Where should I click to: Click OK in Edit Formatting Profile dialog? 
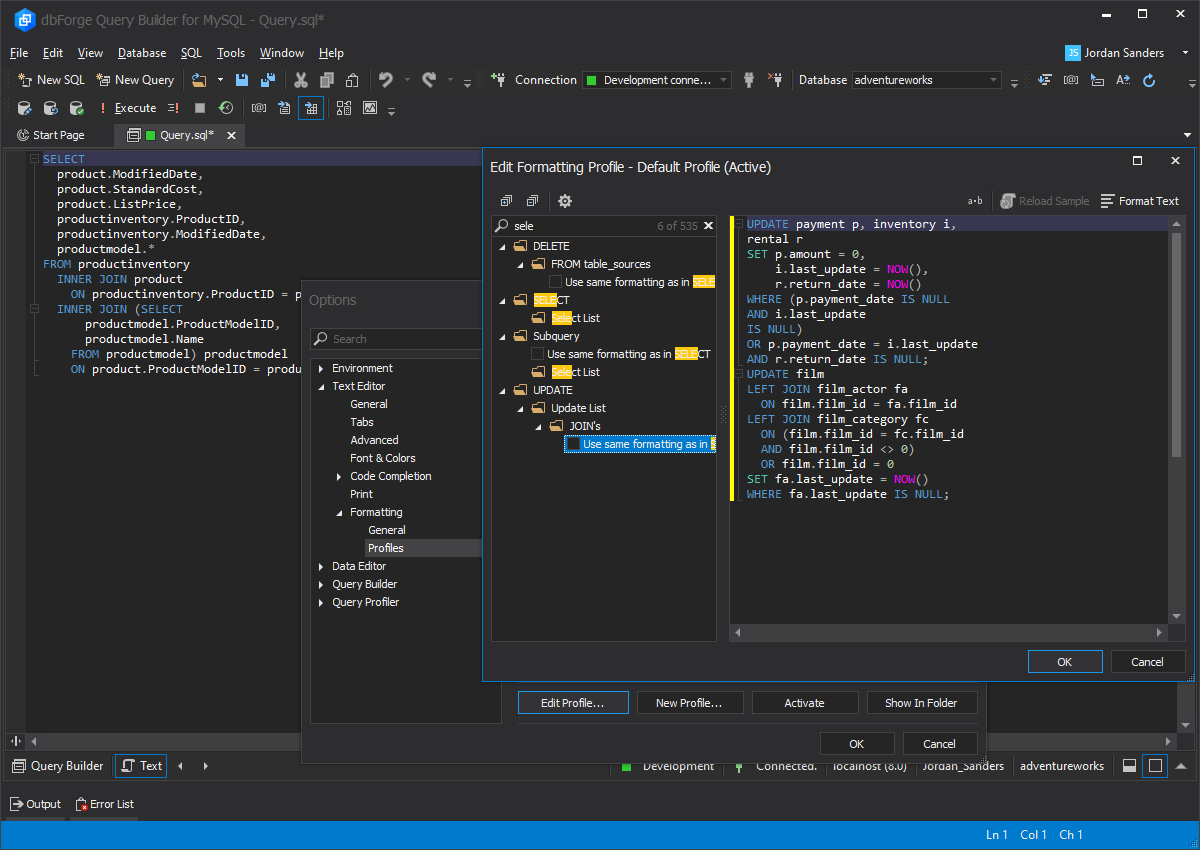point(1065,662)
